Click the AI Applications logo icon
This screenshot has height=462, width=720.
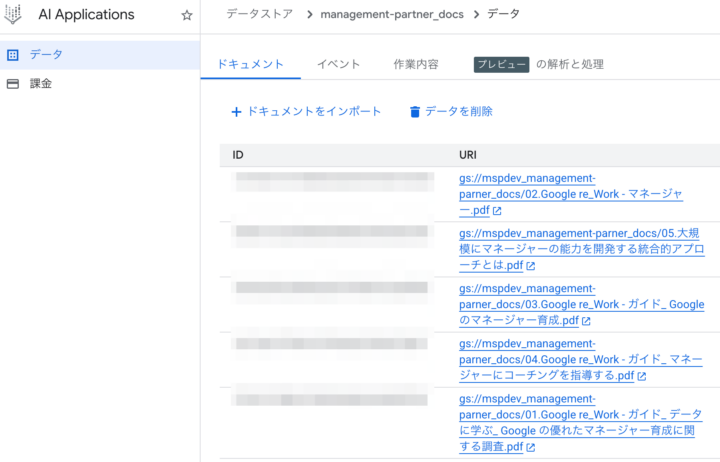tap(15, 15)
